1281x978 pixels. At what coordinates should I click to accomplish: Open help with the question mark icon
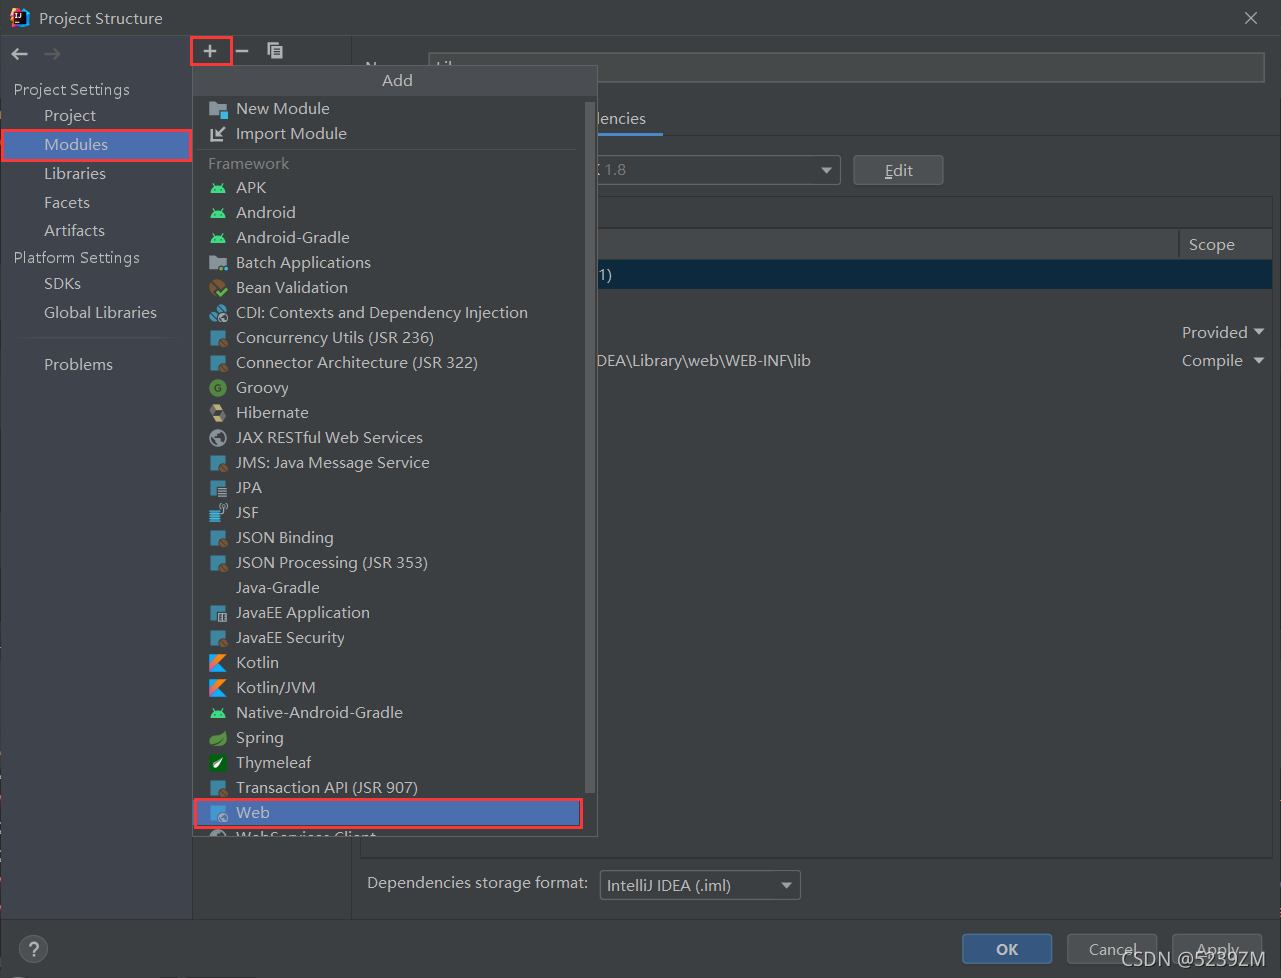pyautogui.click(x=34, y=949)
